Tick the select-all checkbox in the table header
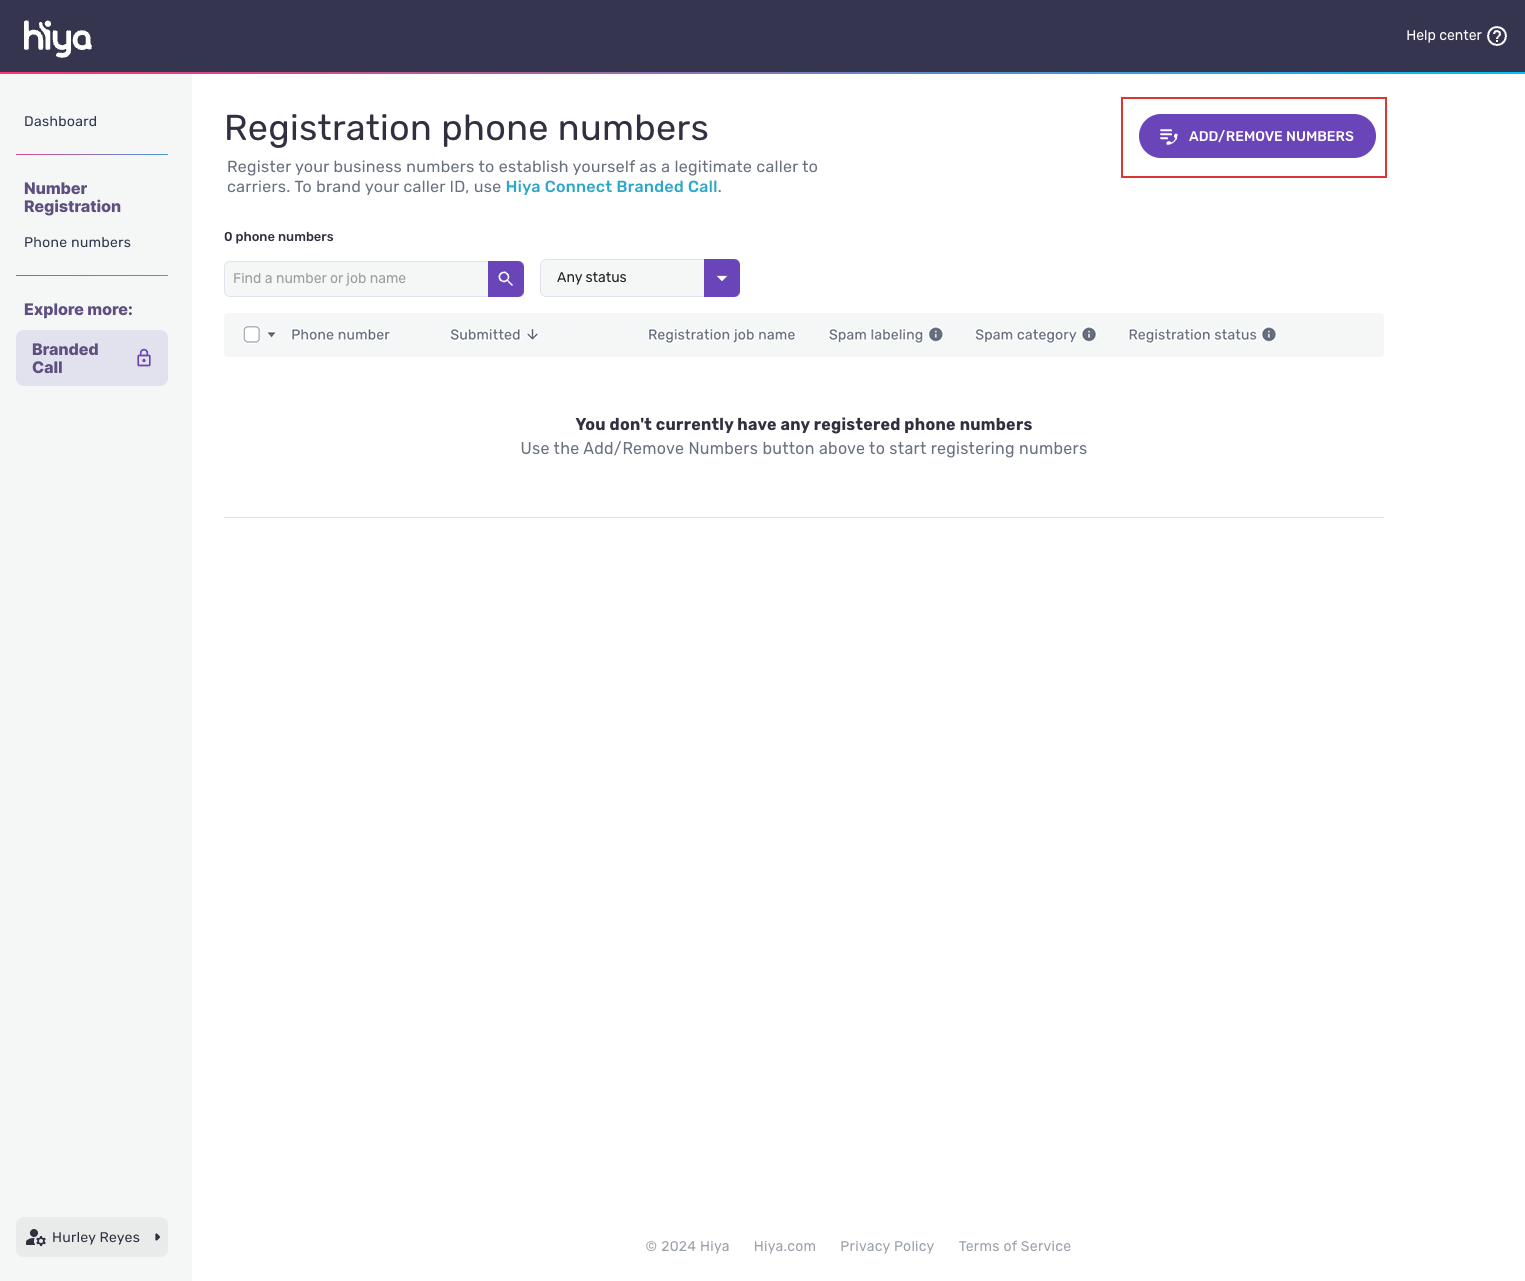 [x=251, y=334]
